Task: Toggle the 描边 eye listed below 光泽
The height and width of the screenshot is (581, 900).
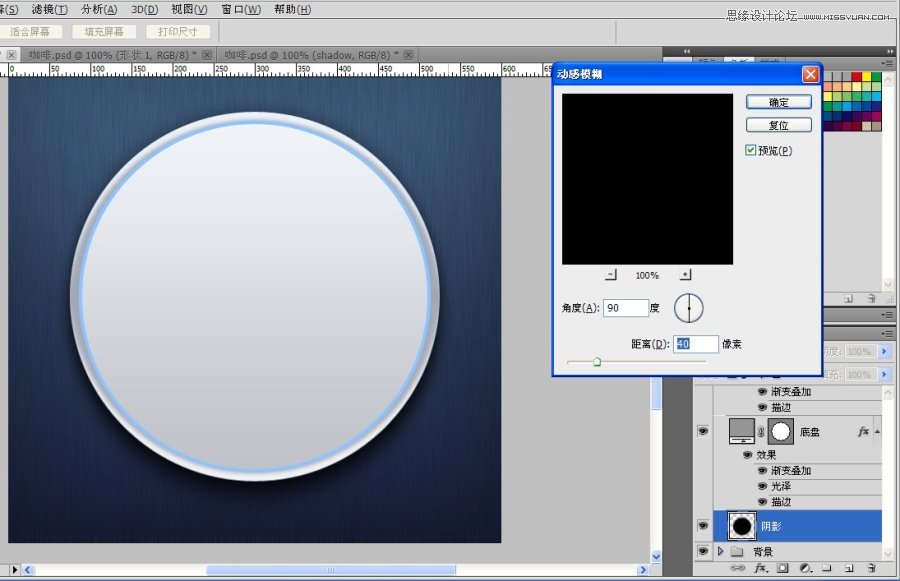Action: [x=762, y=502]
